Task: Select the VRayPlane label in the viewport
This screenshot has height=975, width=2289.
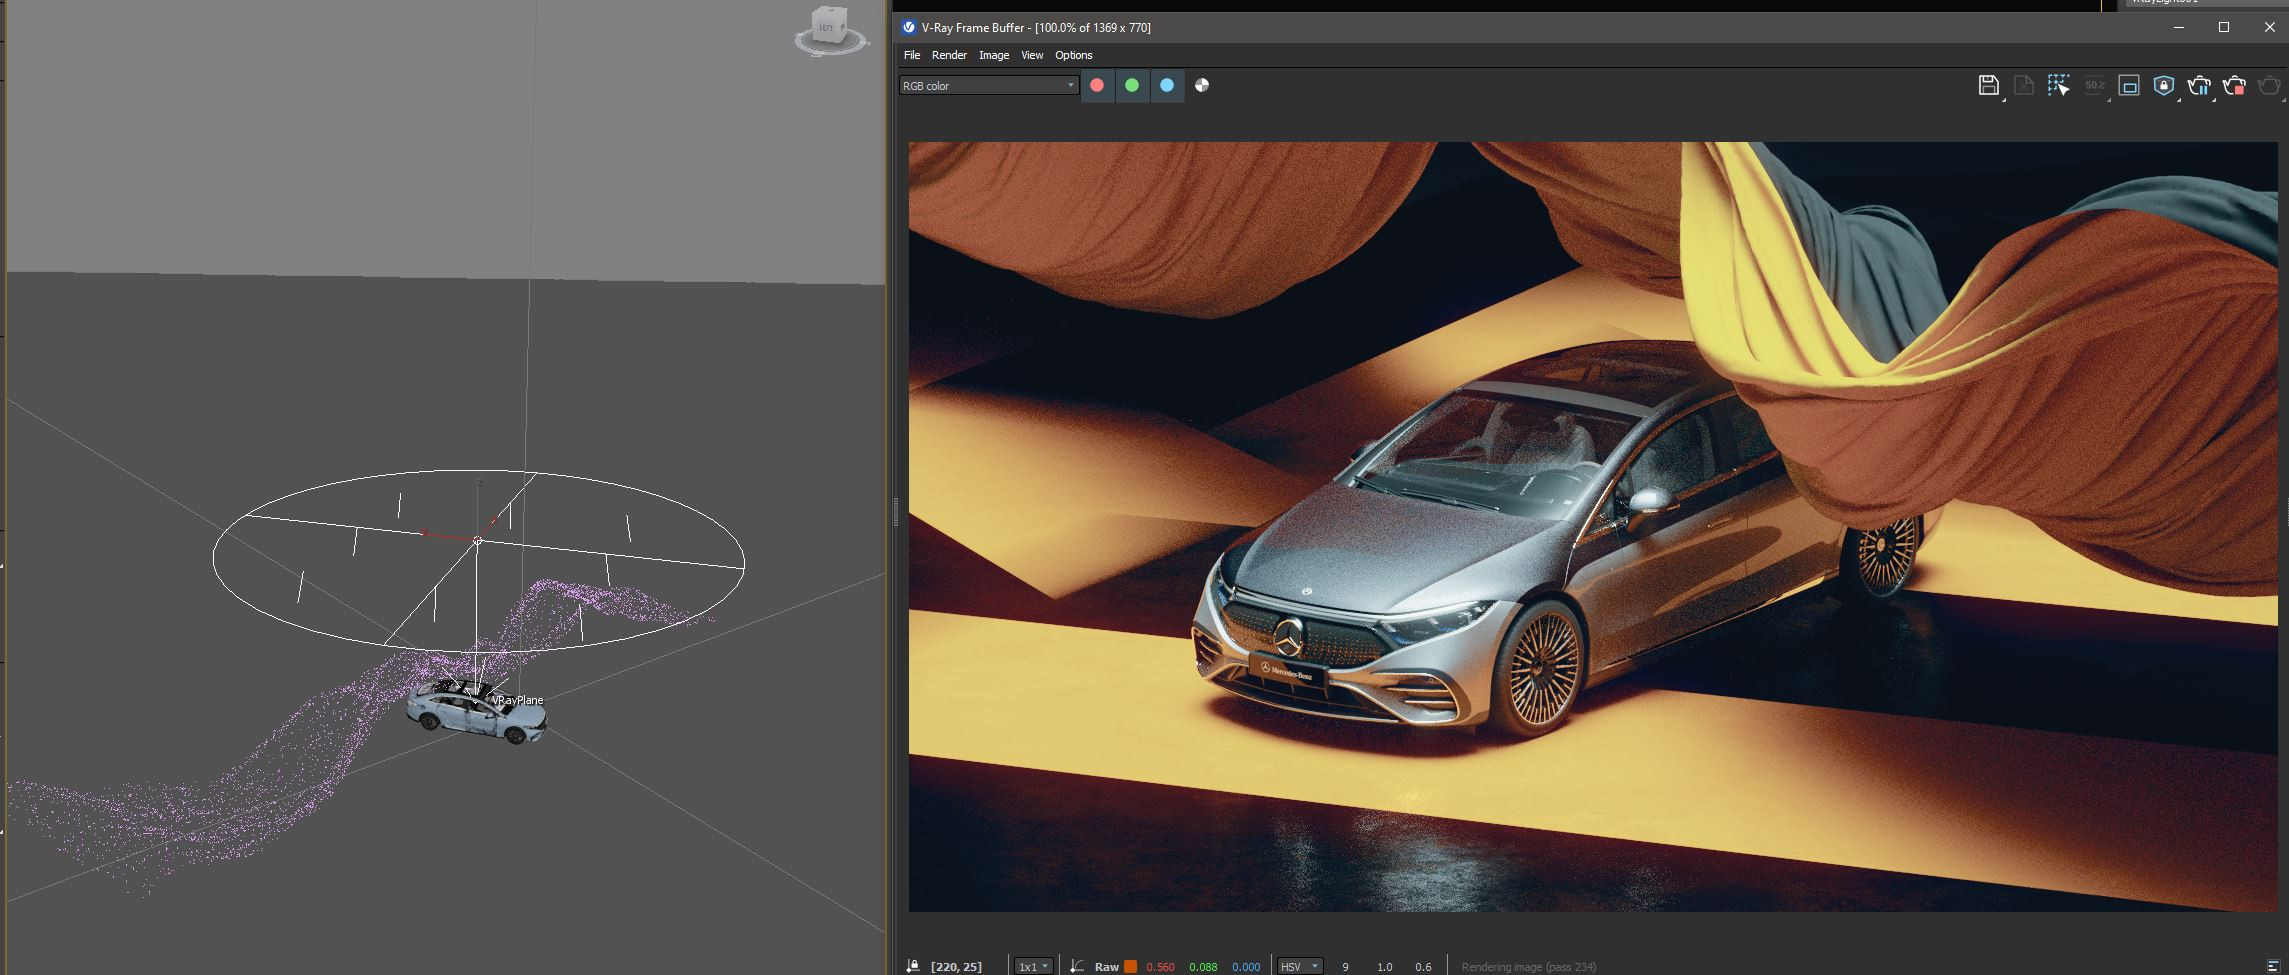Action: point(518,700)
